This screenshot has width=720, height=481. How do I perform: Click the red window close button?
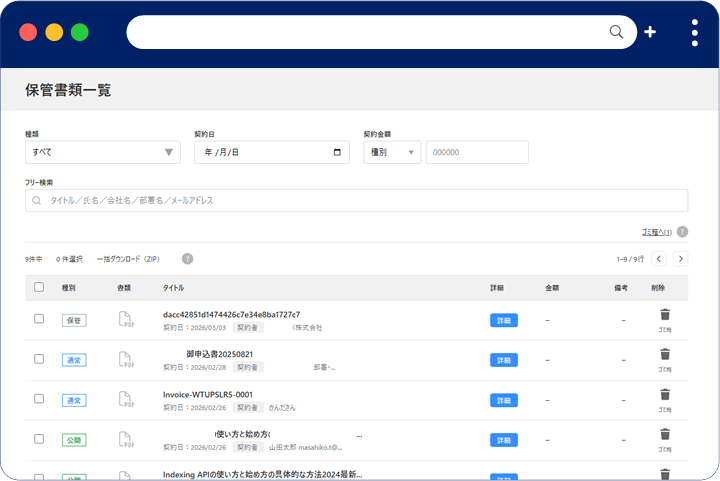tap(28, 32)
